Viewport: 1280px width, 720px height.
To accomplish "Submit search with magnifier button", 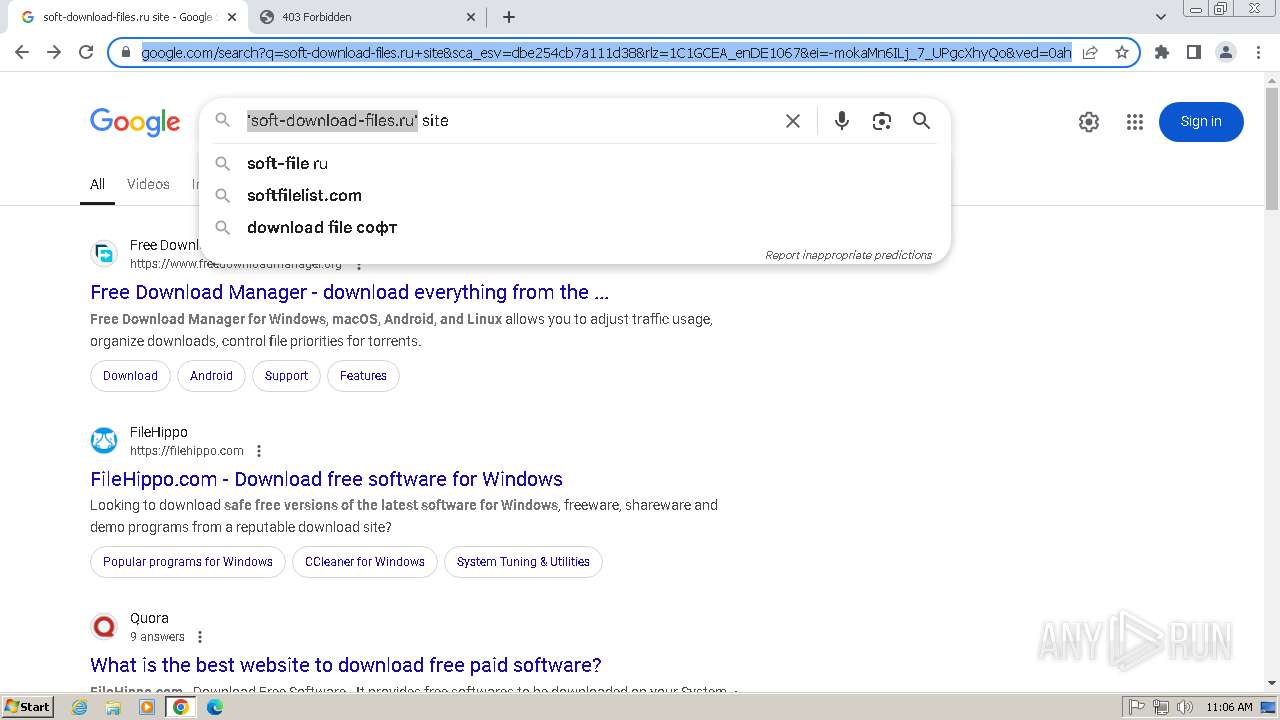I will coord(921,121).
